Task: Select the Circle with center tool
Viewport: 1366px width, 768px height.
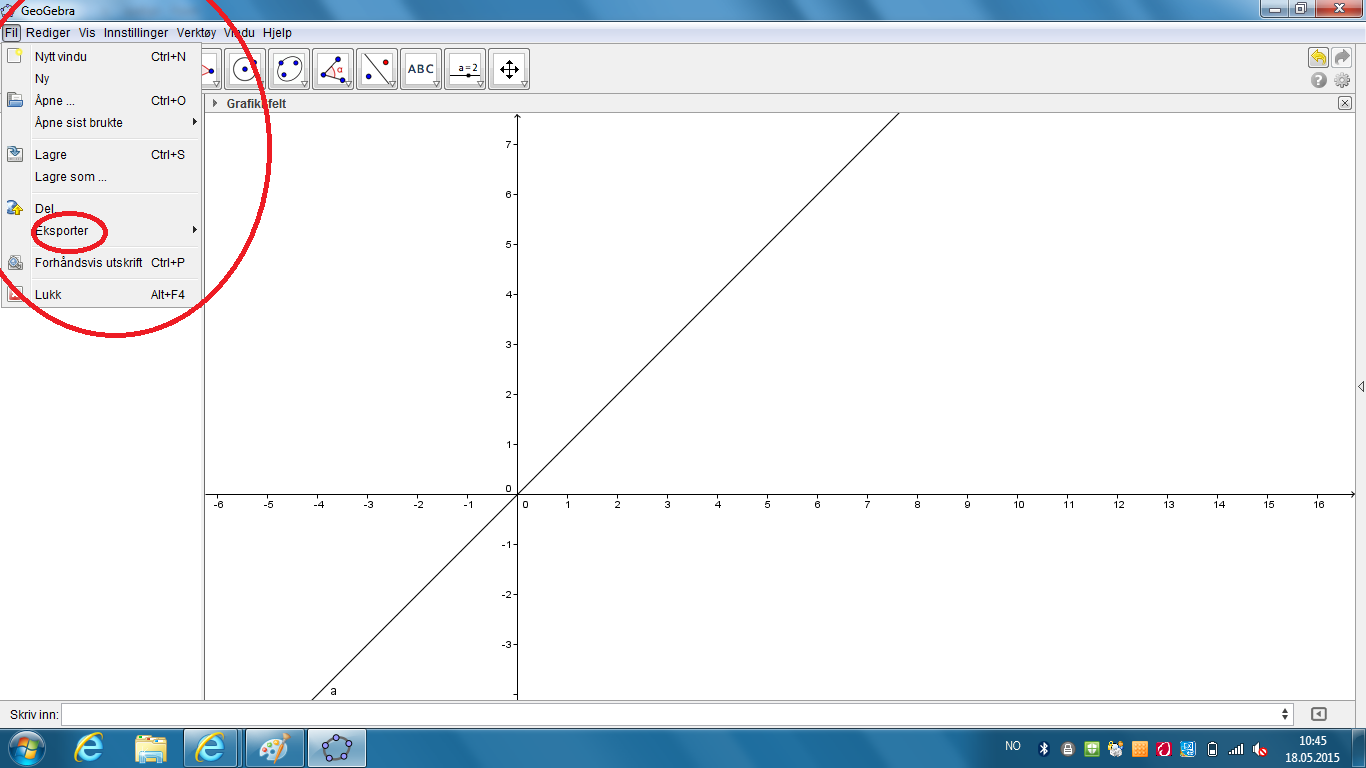Action: (x=245, y=69)
